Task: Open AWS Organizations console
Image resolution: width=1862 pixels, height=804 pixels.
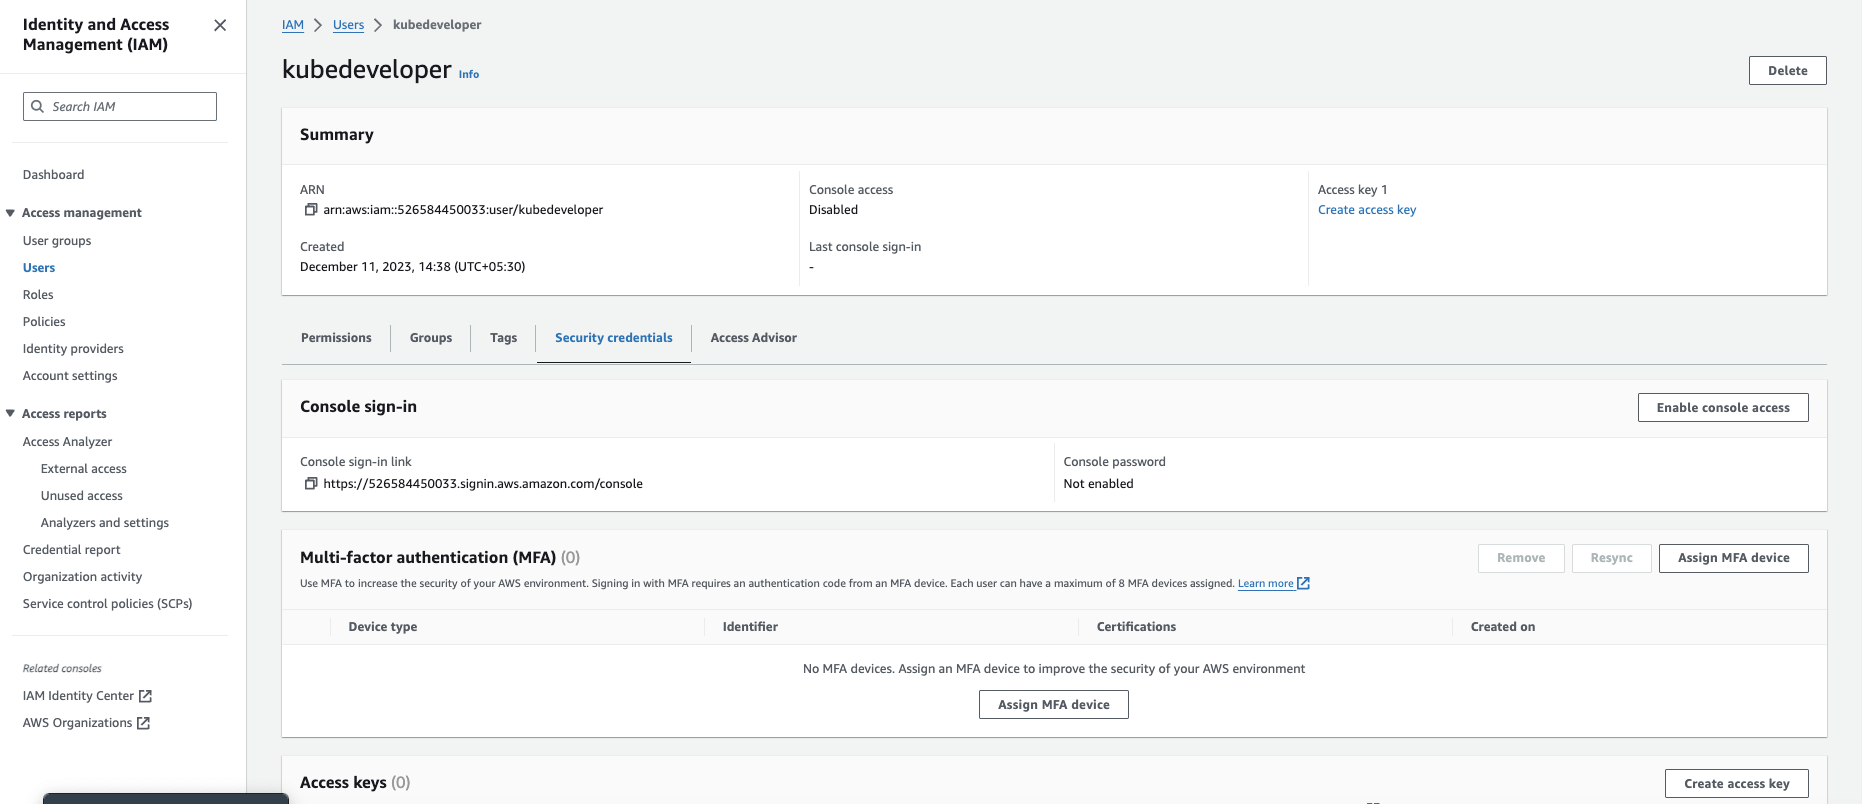Action: click(77, 723)
